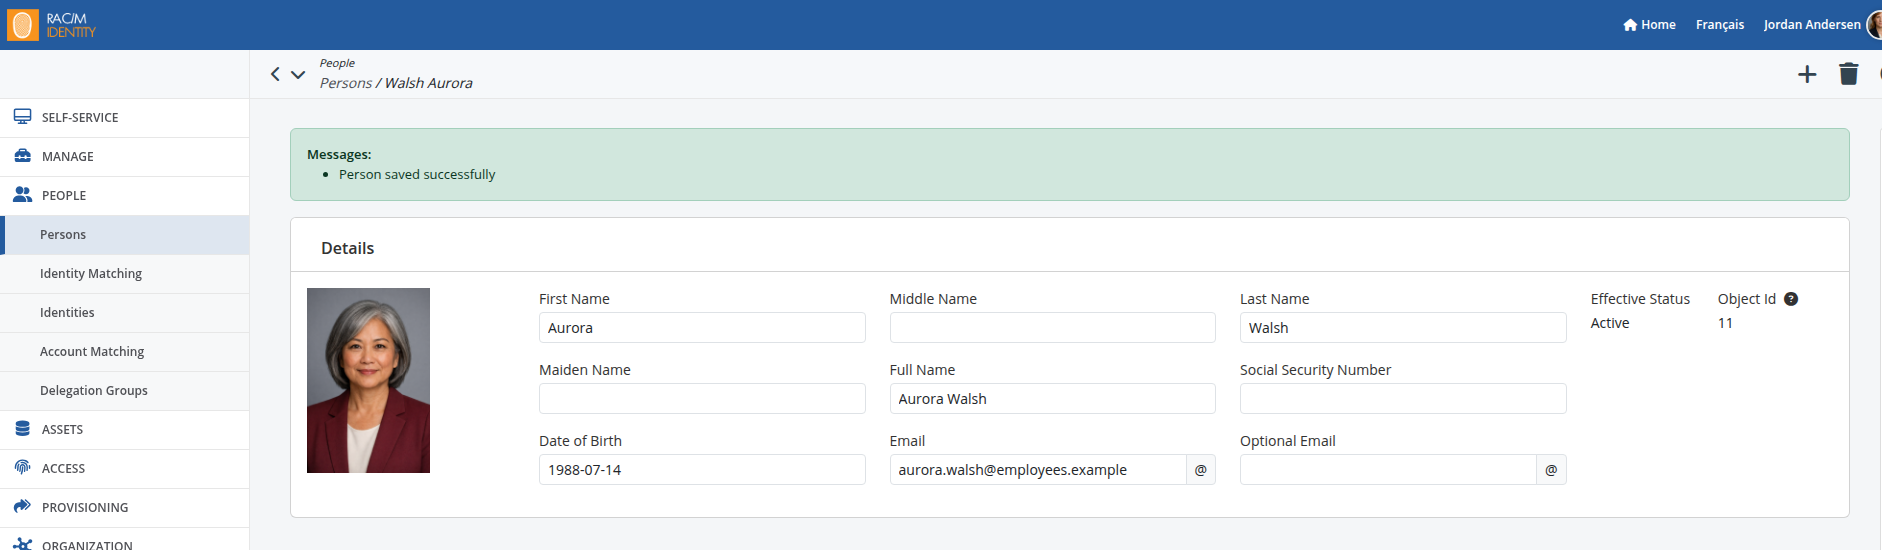Expand SELF-SERVICE menu section

click(125, 118)
